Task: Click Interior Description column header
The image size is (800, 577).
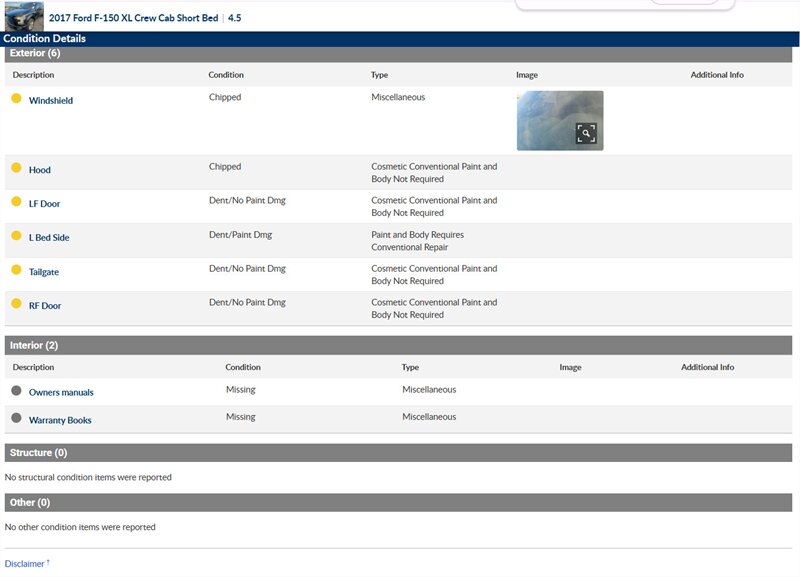Action: 33,367
